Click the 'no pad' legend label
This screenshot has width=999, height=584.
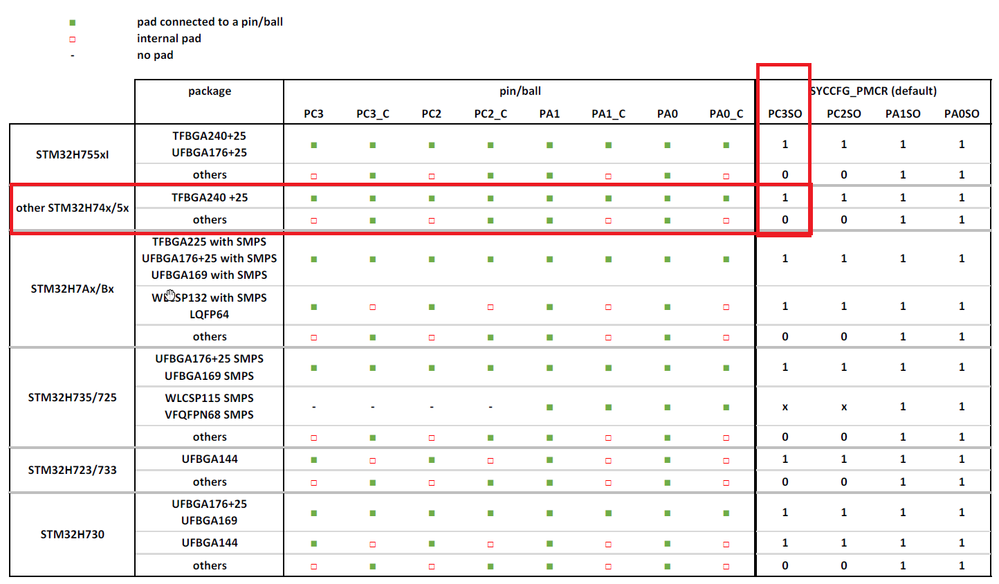pos(155,55)
